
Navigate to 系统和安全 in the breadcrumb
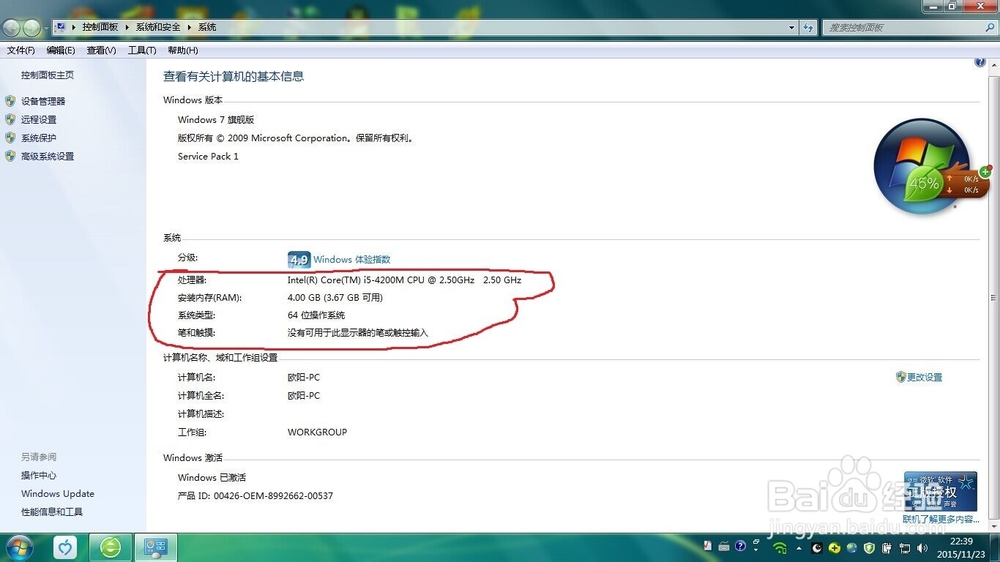[158, 27]
